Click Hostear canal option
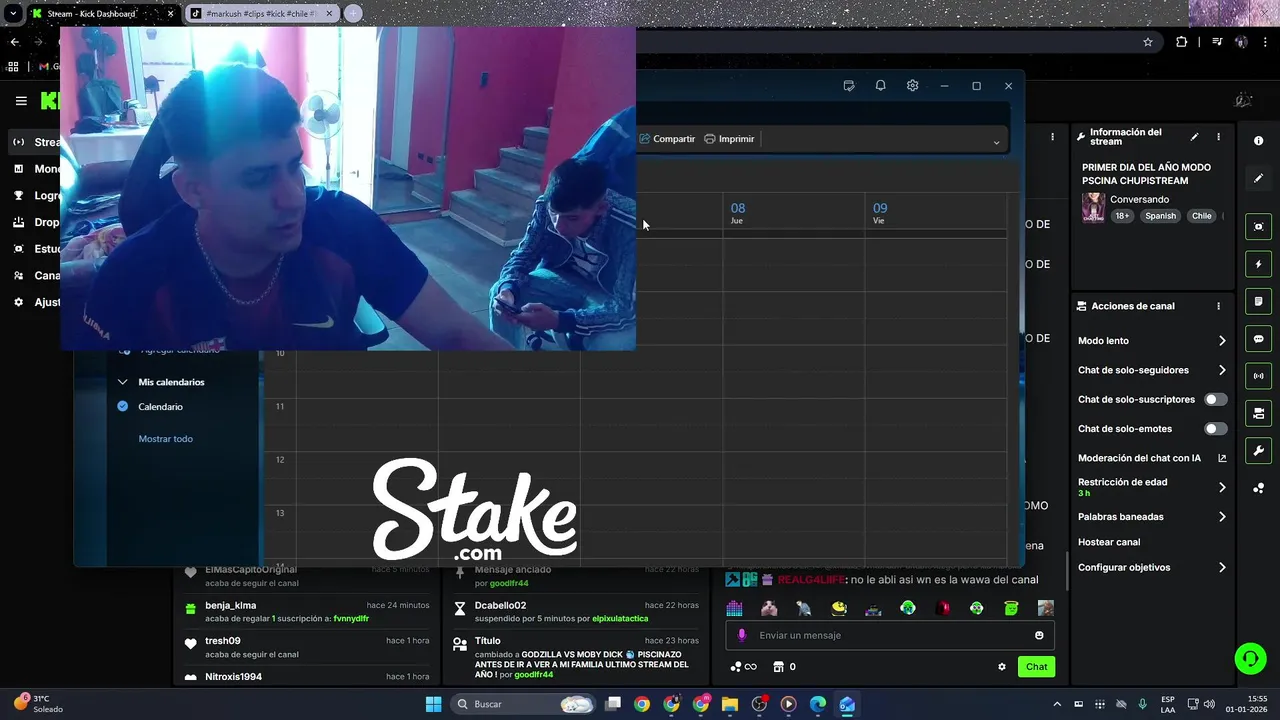Screen dimensions: 1280x720 coord(1109,542)
